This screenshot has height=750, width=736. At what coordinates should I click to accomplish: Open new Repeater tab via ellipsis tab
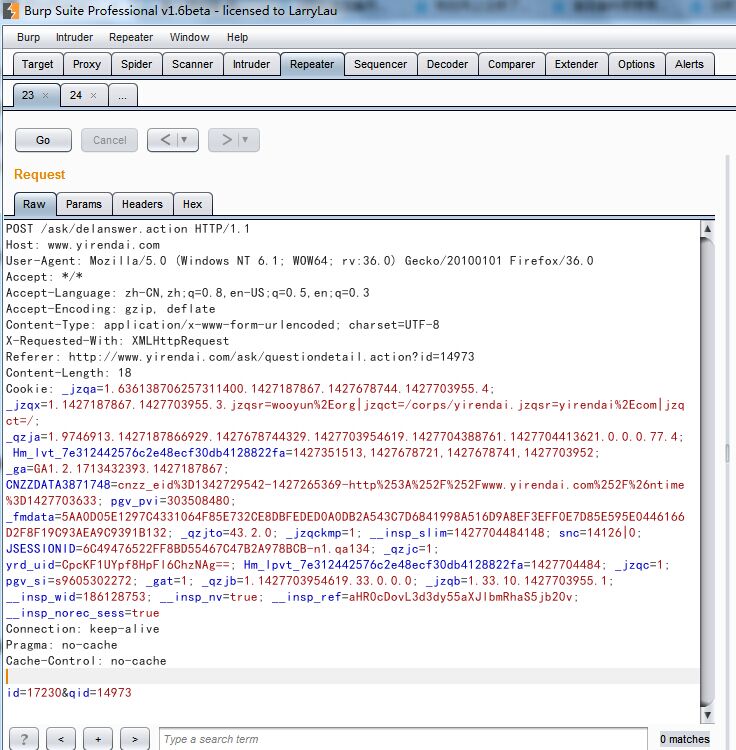click(123, 95)
